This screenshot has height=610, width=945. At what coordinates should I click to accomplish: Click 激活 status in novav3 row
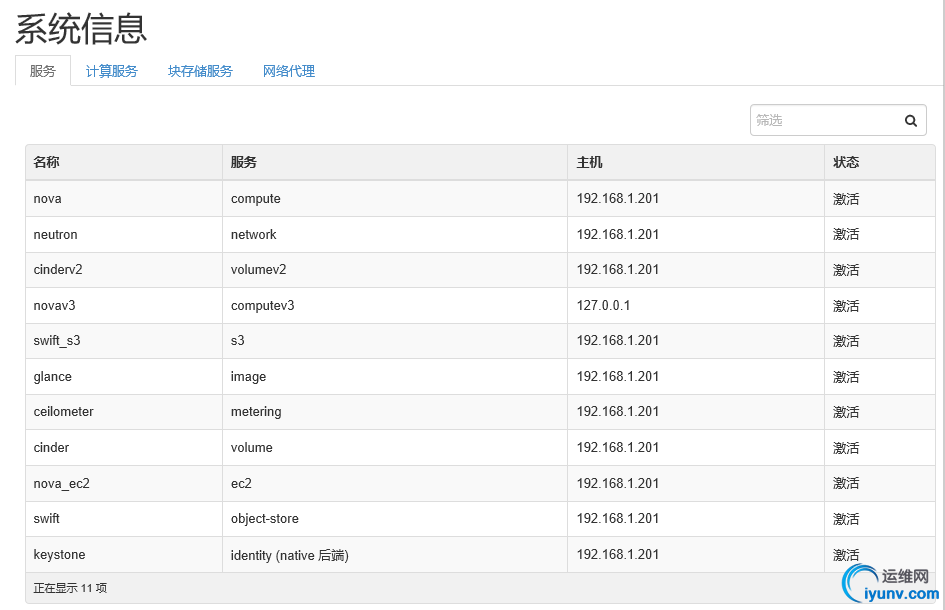coord(846,306)
